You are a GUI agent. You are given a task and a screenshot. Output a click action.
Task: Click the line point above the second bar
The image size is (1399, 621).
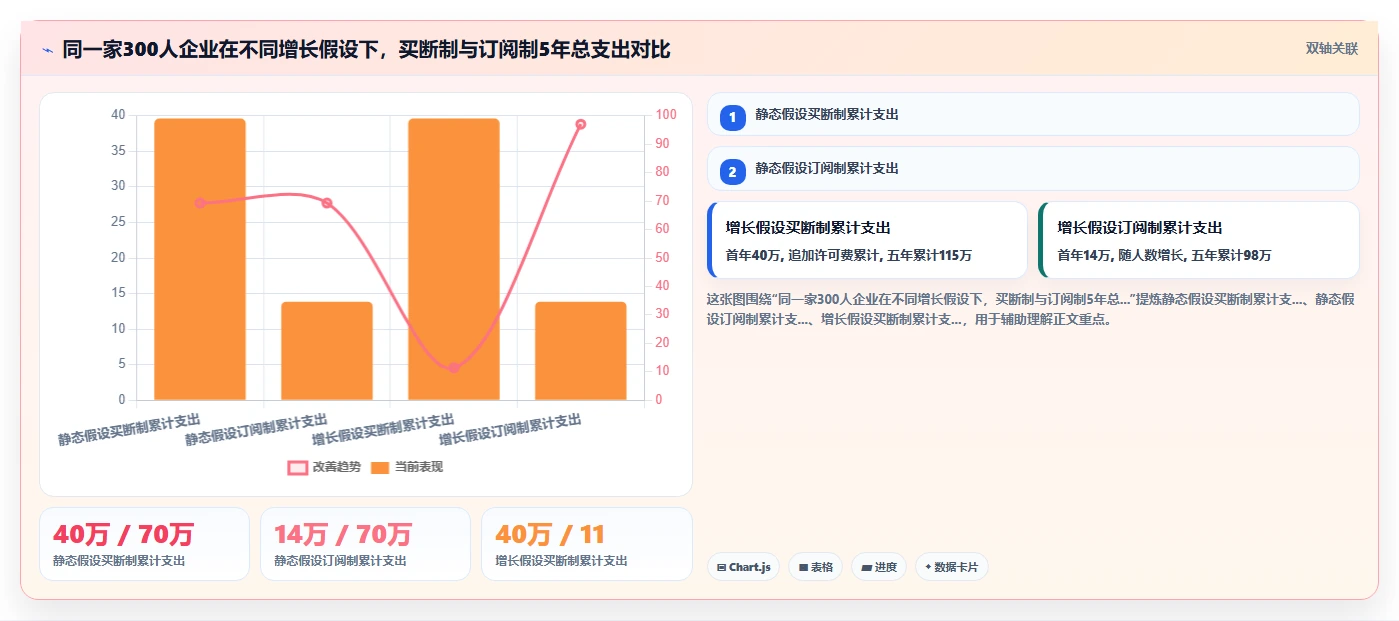coord(327,203)
